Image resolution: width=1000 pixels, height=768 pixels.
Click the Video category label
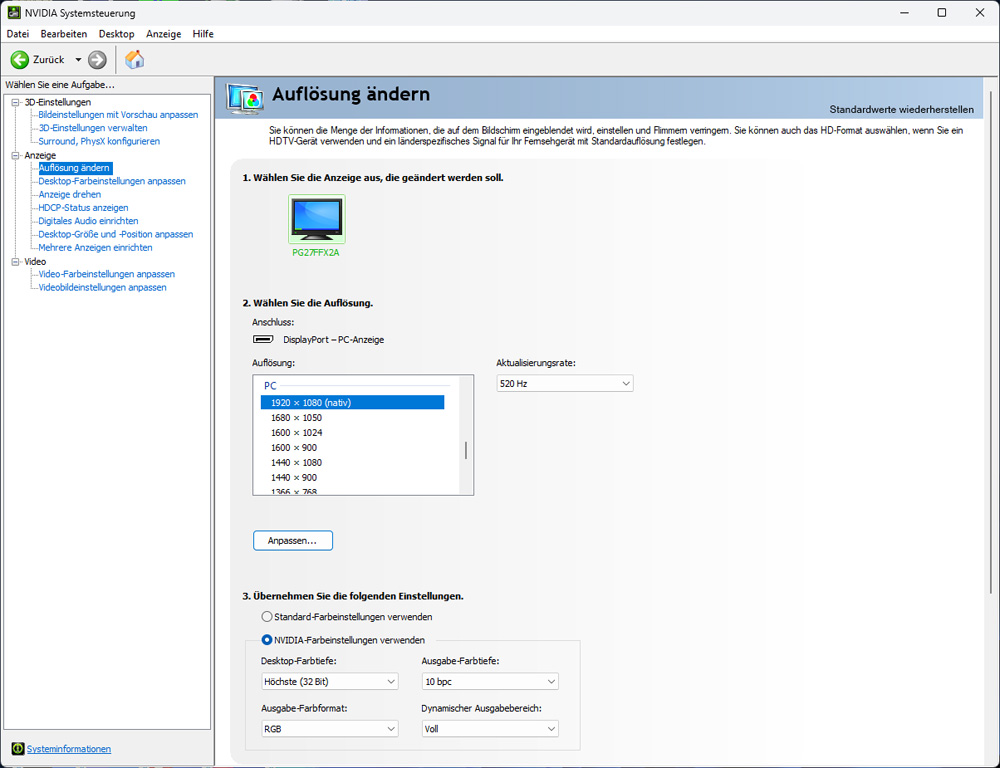[35, 262]
